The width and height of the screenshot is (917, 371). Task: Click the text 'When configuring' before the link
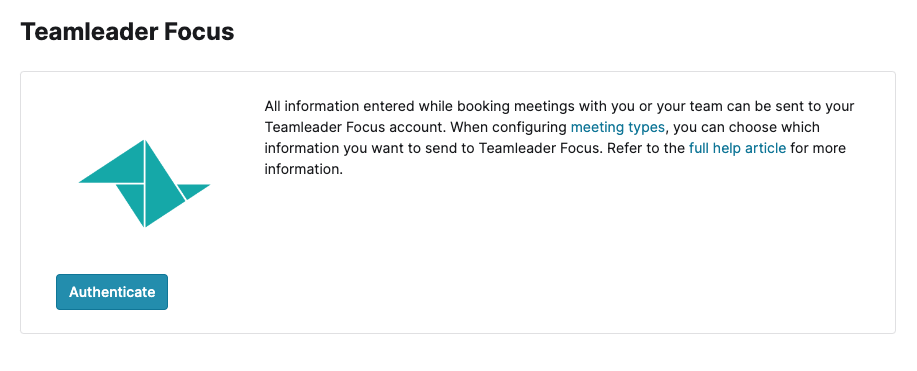pyautogui.click(x=509, y=127)
